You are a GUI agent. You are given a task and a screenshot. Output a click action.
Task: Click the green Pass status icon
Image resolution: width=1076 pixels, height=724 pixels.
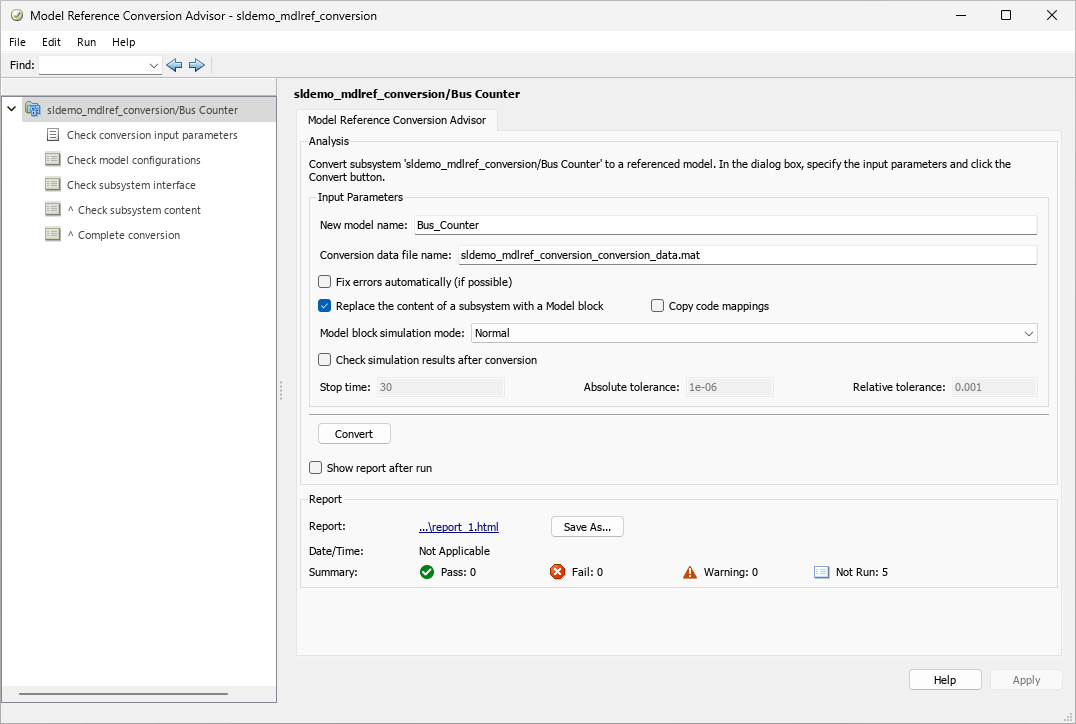(x=427, y=571)
